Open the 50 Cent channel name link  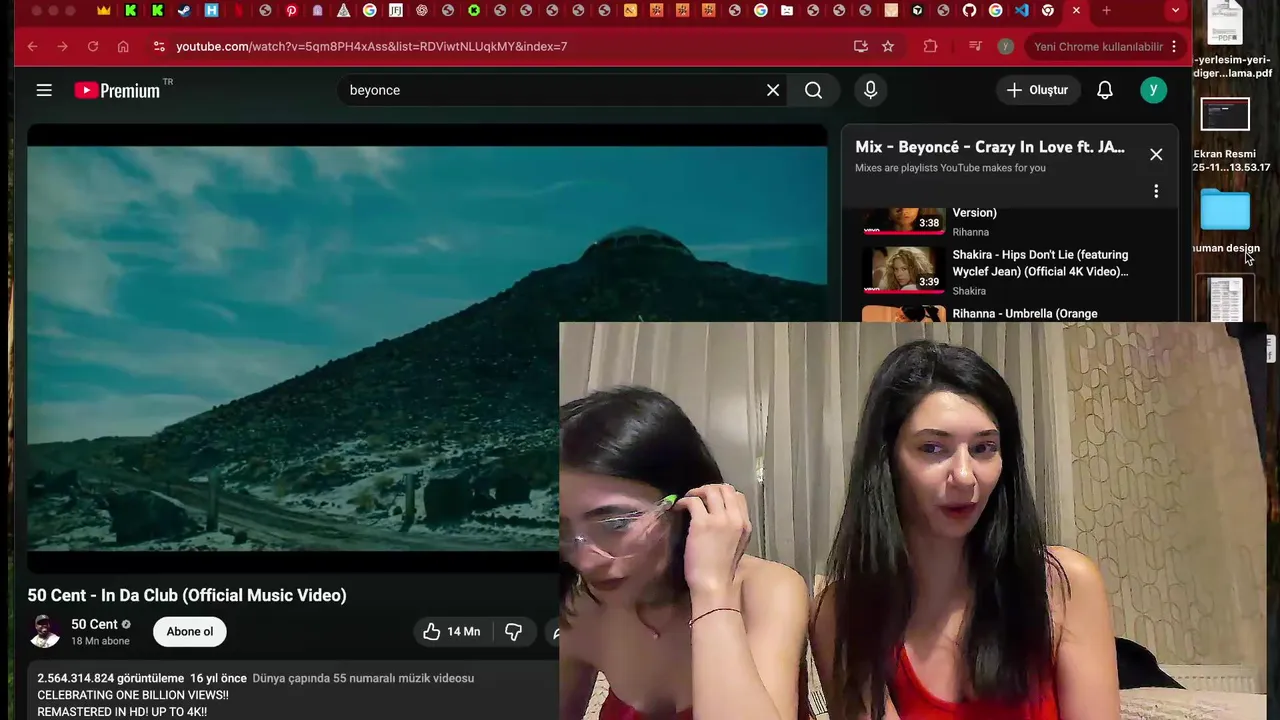pos(94,624)
